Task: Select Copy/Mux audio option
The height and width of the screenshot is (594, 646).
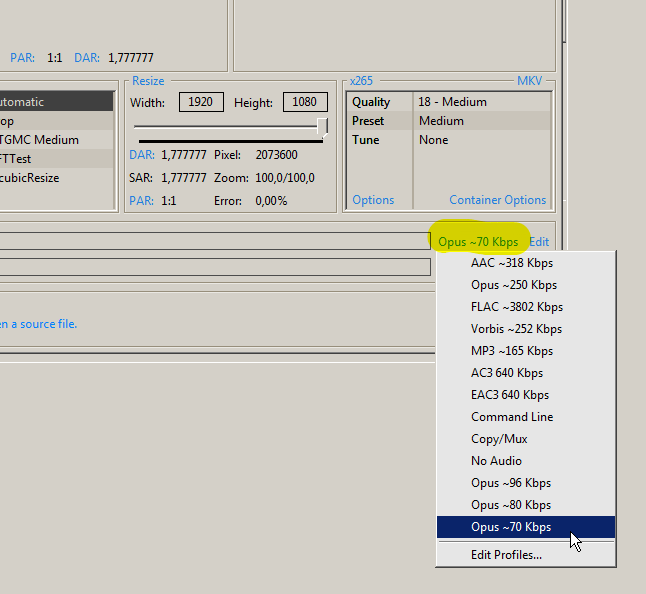Action: tap(526, 439)
